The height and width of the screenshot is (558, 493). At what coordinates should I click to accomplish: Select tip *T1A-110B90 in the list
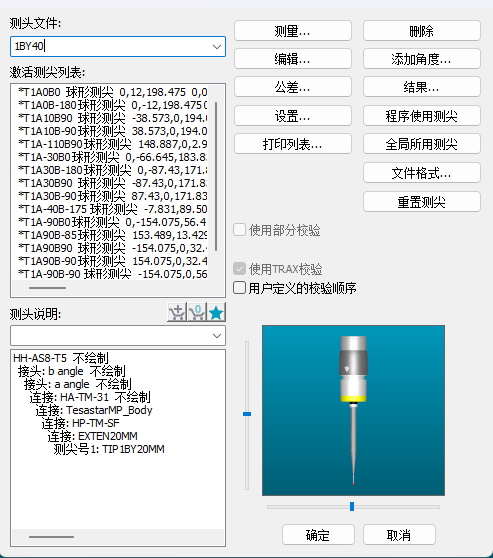112,144
